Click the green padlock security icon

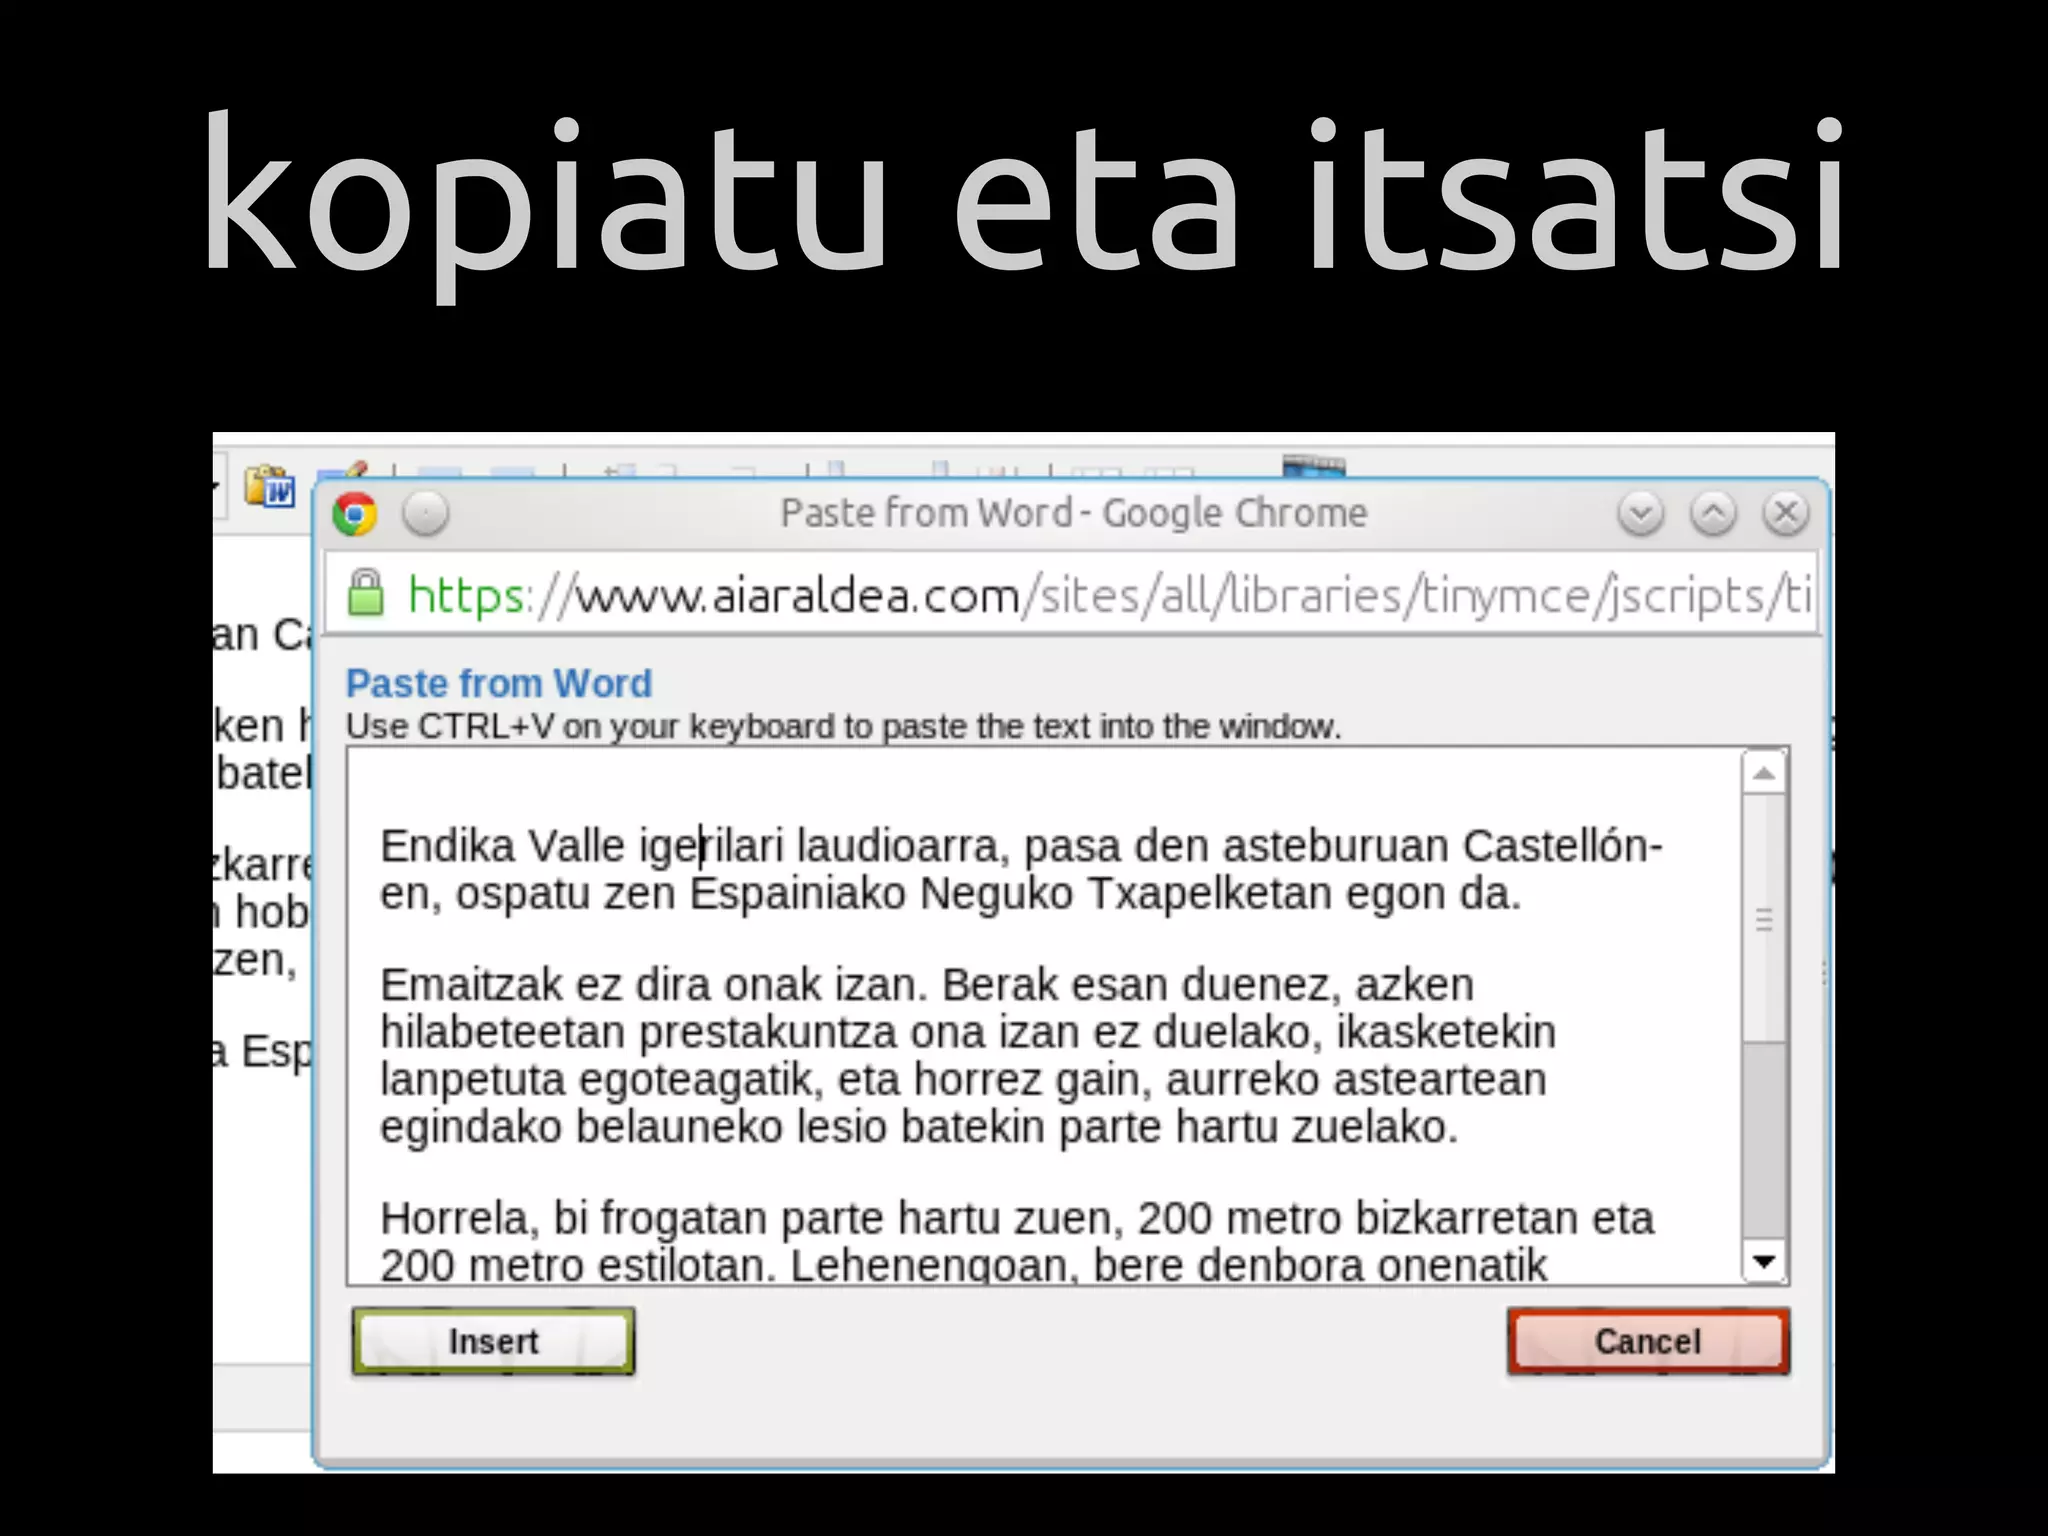[x=365, y=593]
